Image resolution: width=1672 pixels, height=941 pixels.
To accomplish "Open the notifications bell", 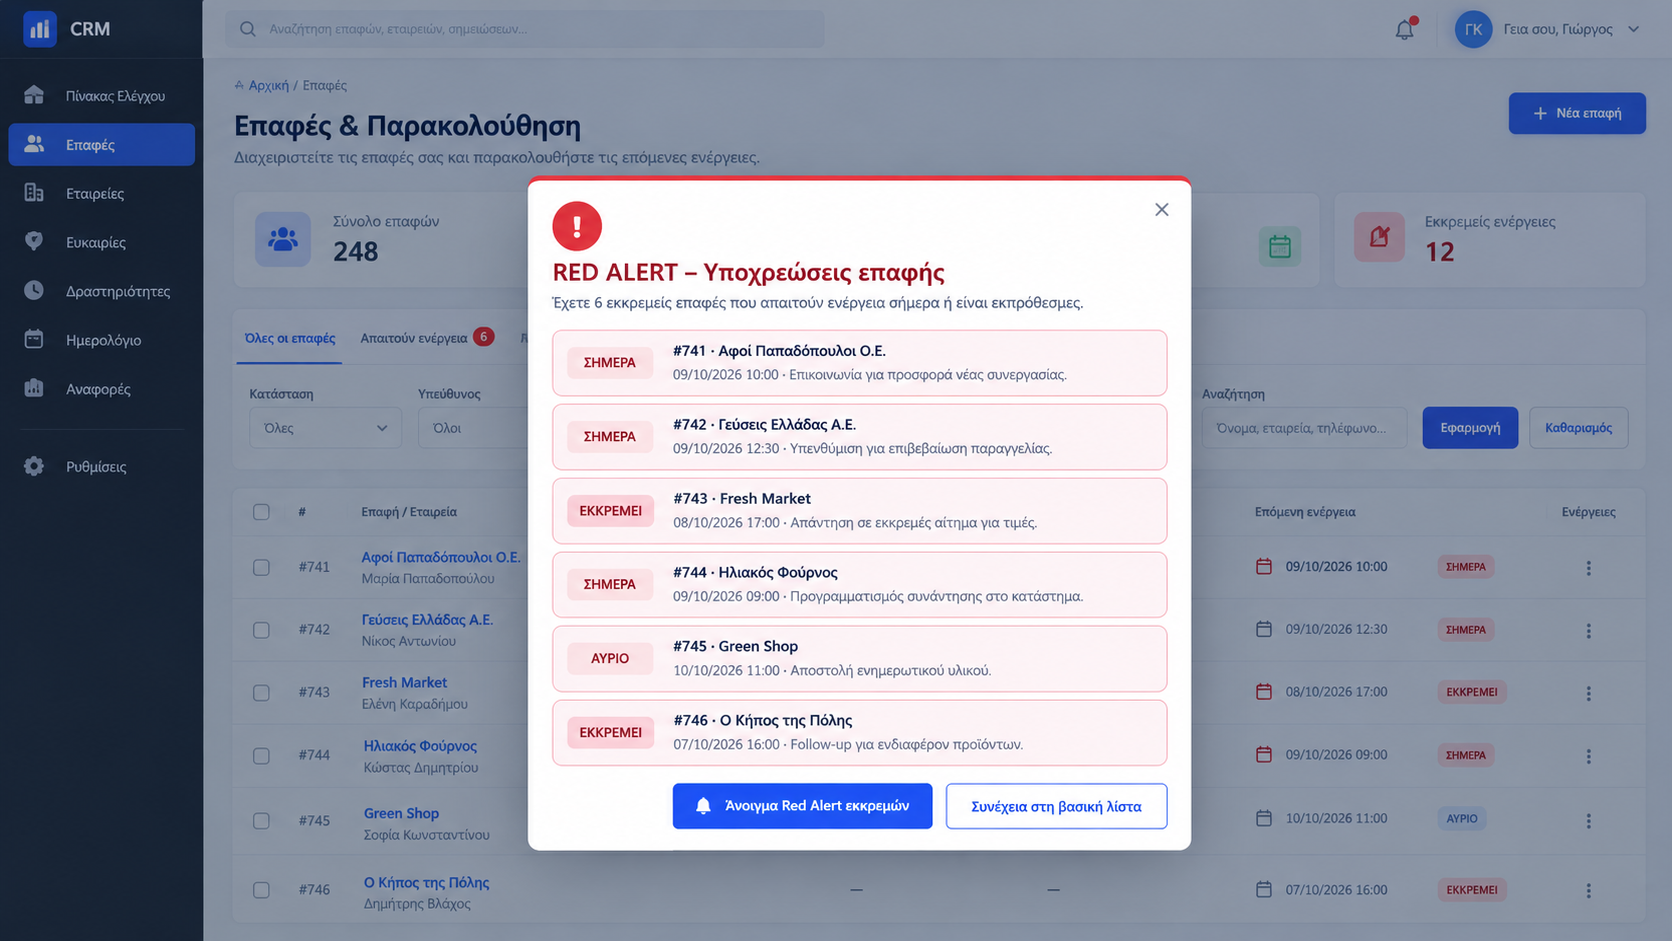I will [1405, 30].
